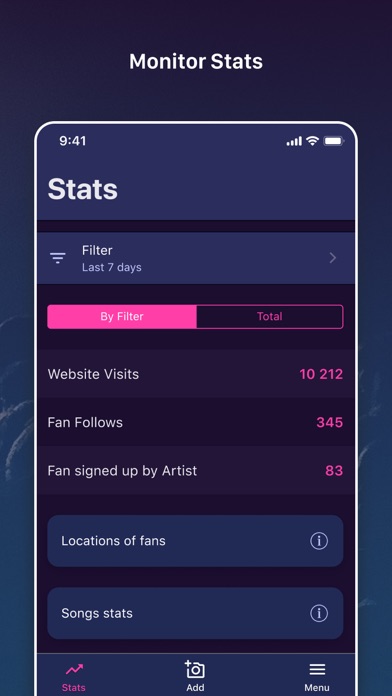Screen dimensions: 392x696
Task: Open the info icon for Locations of fans
Action: click(319, 541)
